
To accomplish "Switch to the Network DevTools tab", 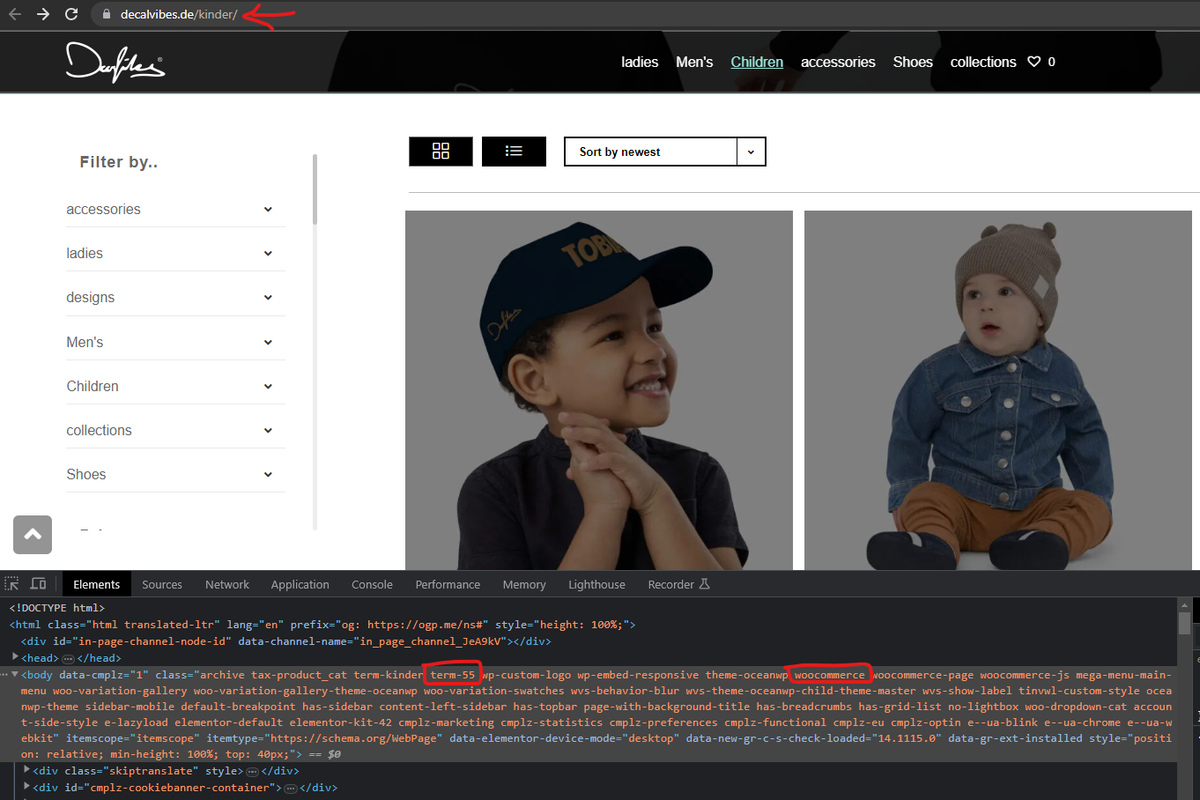I will coord(227,584).
